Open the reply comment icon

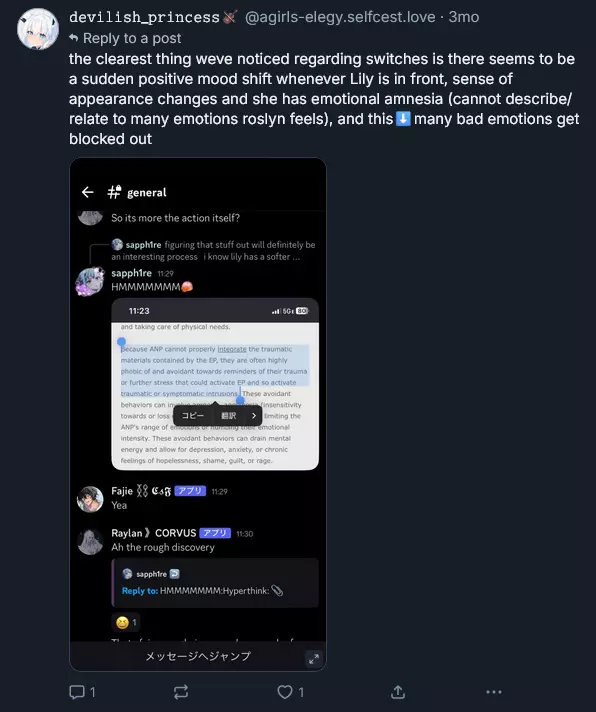click(x=77, y=692)
